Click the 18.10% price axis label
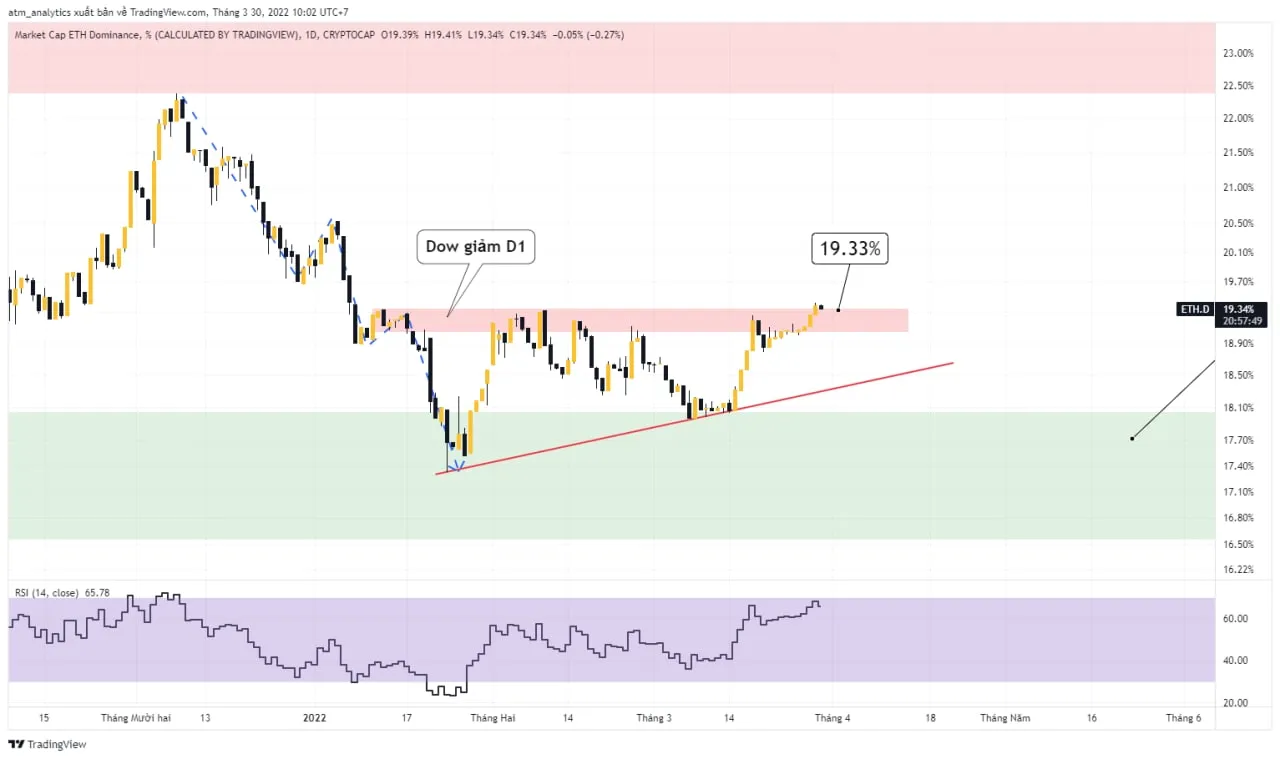This screenshot has width=1280, height=759. pos(1238,408)
